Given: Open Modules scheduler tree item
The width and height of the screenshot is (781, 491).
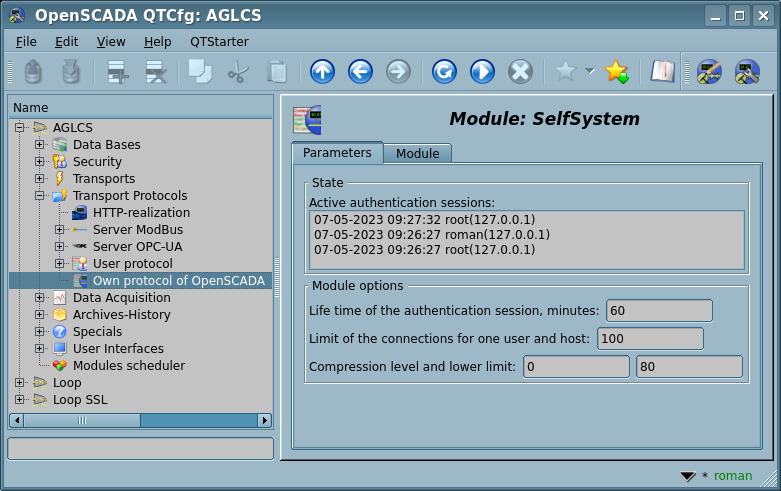Looking at the screenshot, I should tap(128, 366).
